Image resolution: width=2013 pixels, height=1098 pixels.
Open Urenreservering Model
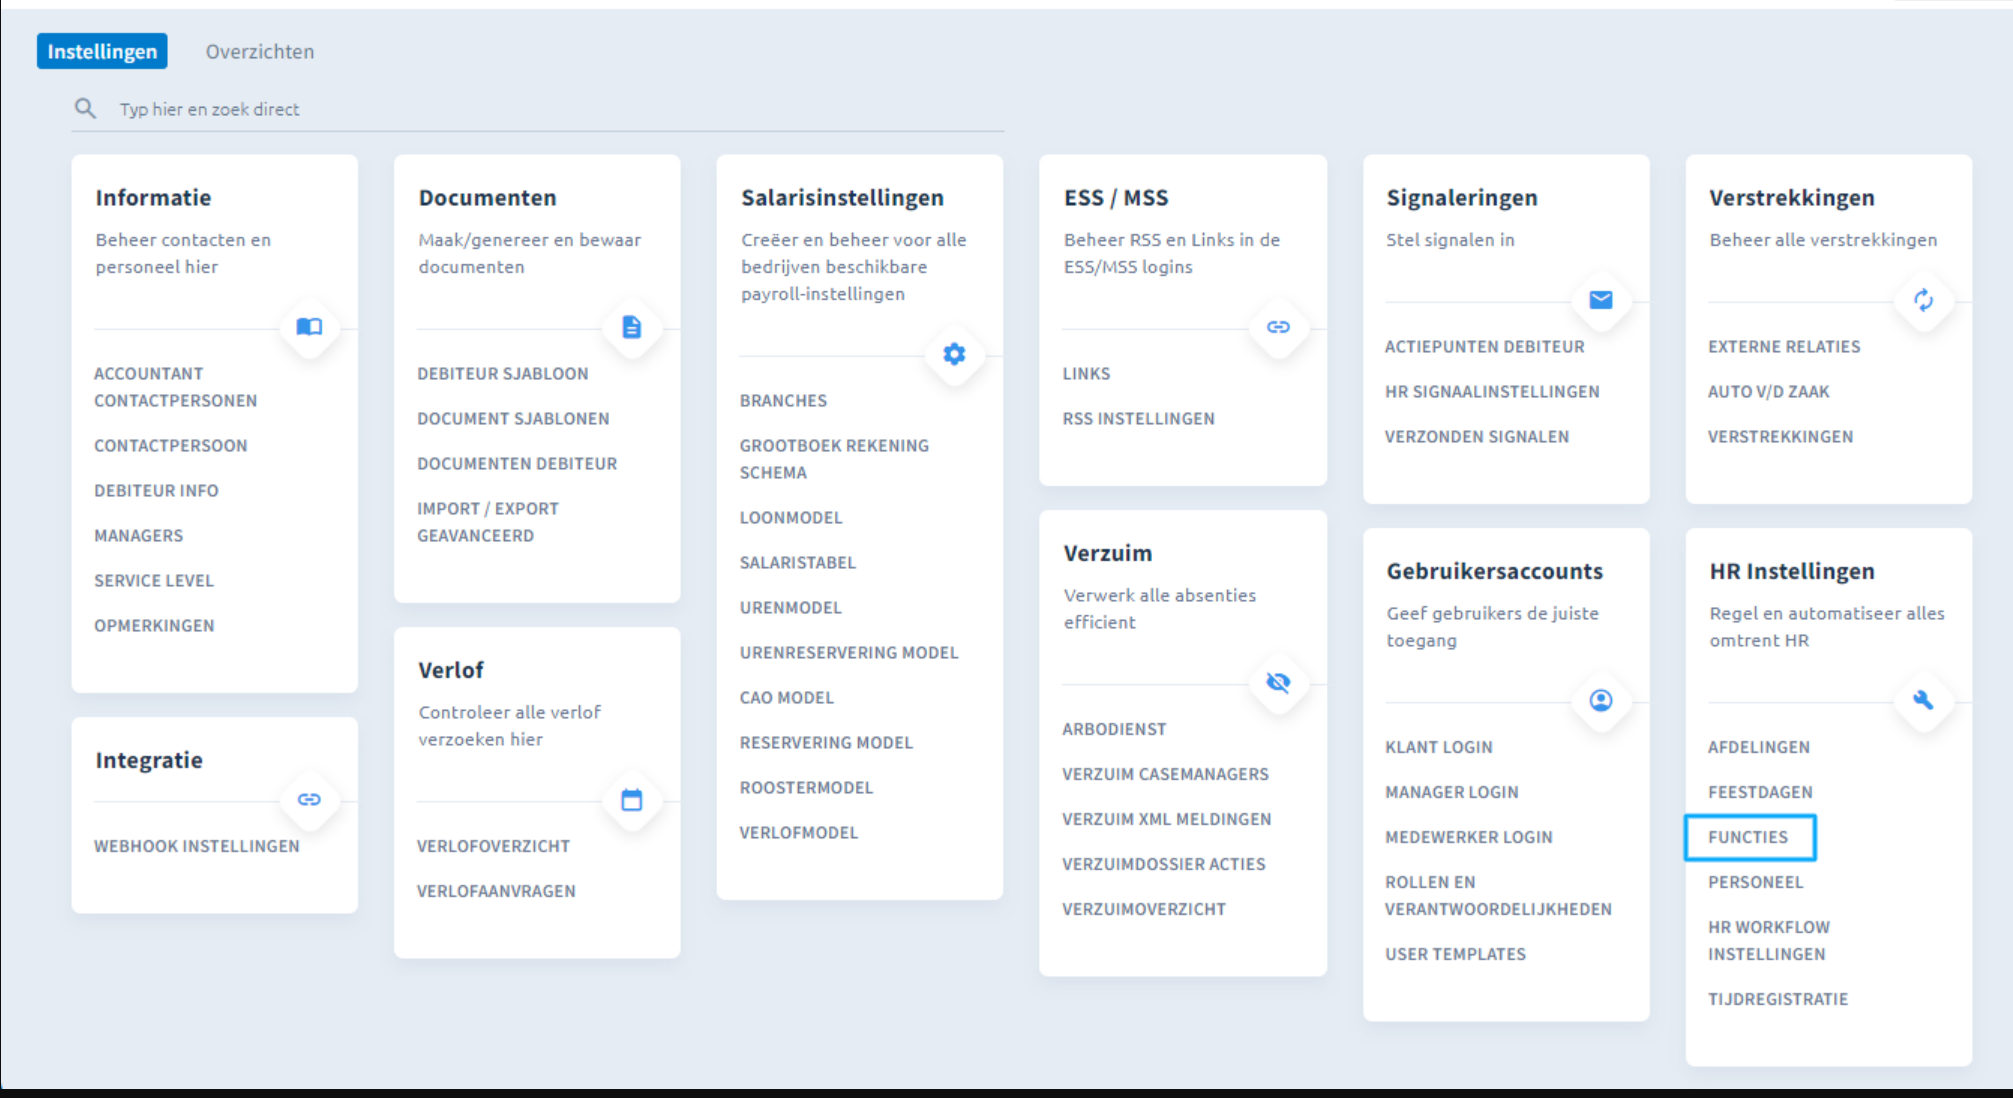click(849, 652)
